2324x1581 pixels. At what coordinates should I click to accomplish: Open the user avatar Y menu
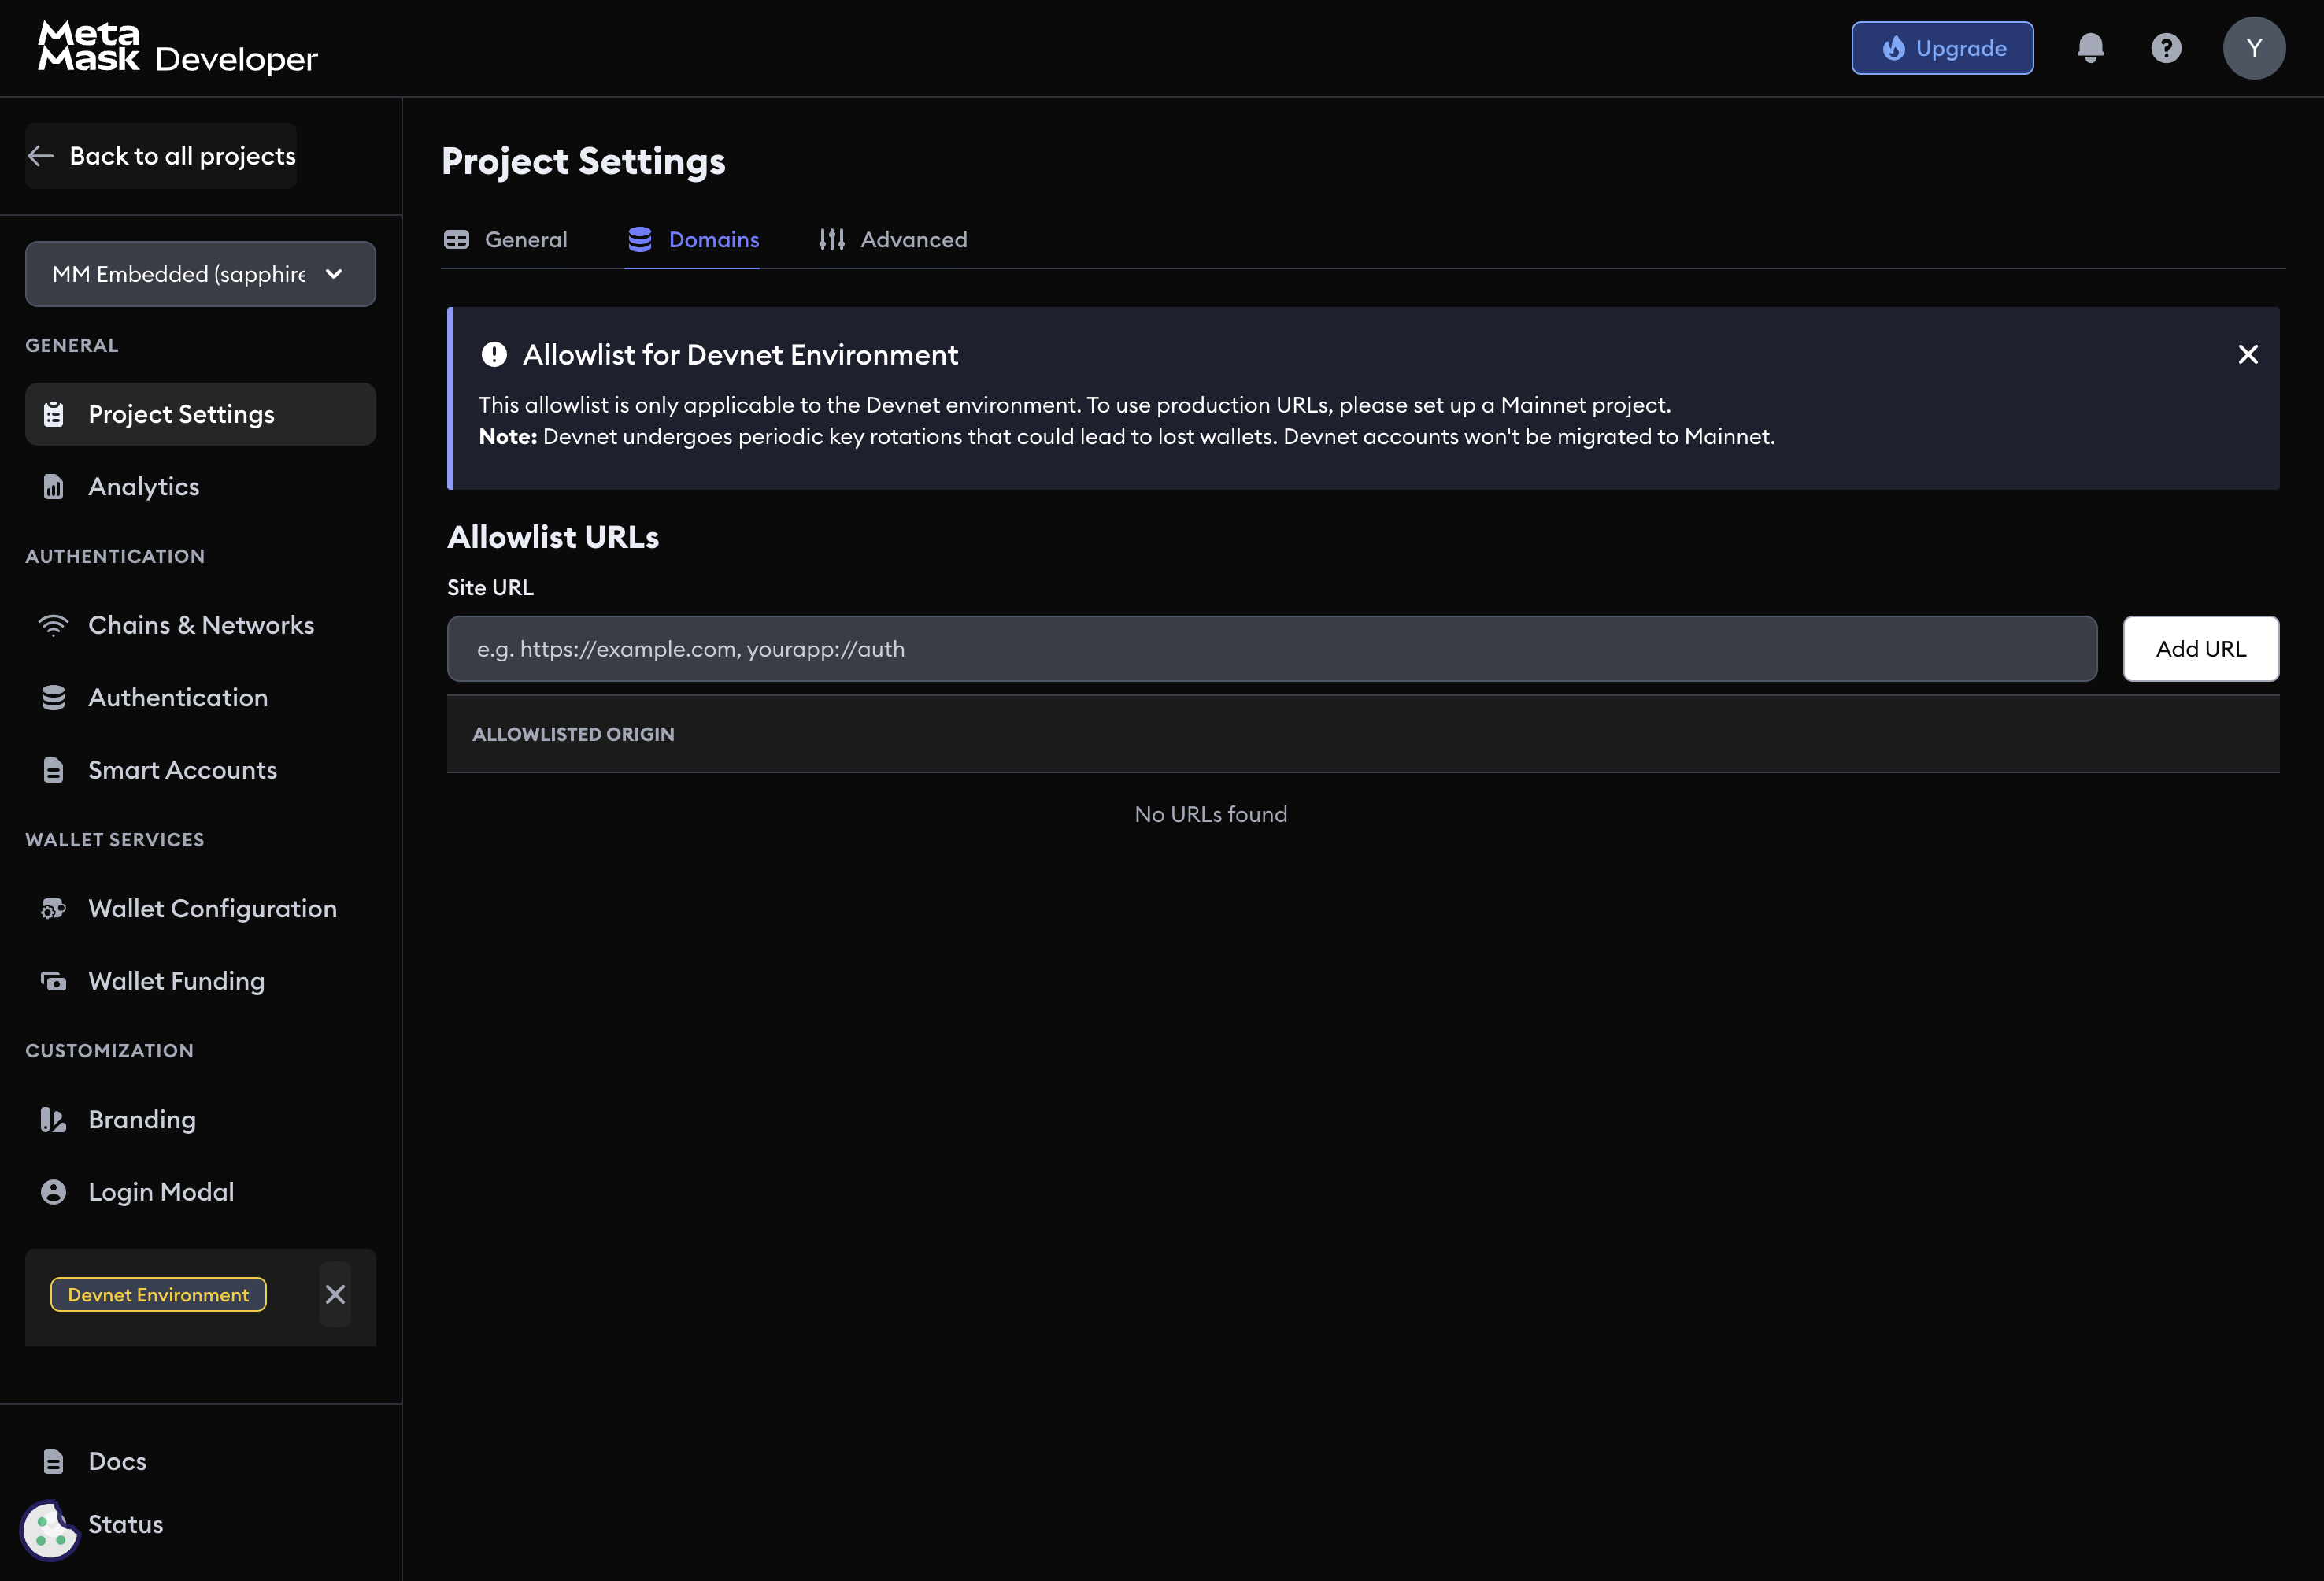pyautogui.click(x=2254, y=48)
